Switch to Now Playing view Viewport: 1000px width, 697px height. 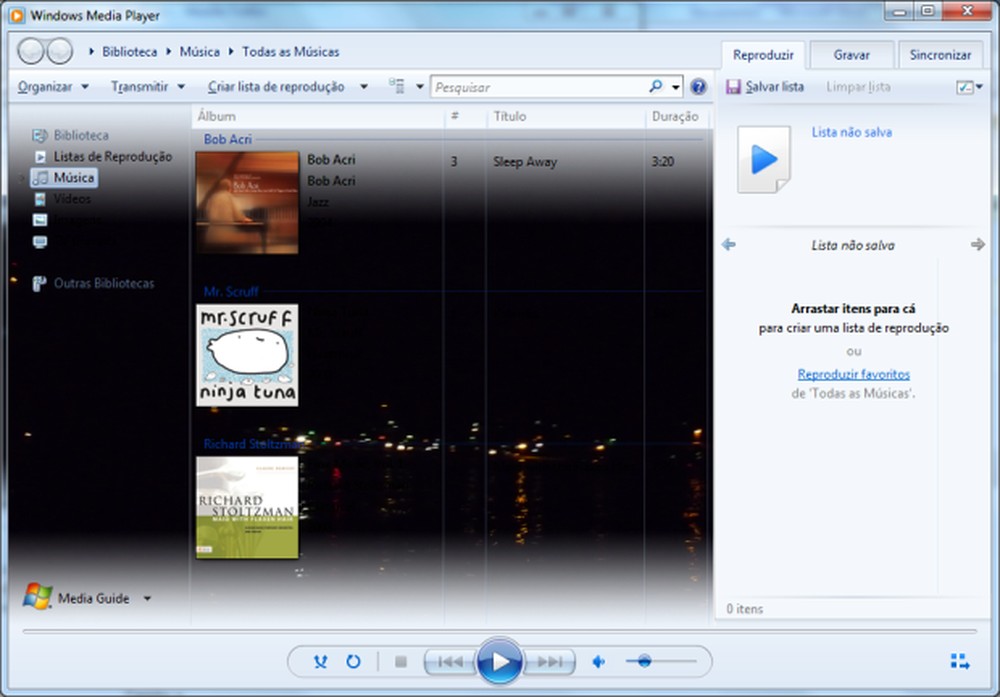(957, 661)
